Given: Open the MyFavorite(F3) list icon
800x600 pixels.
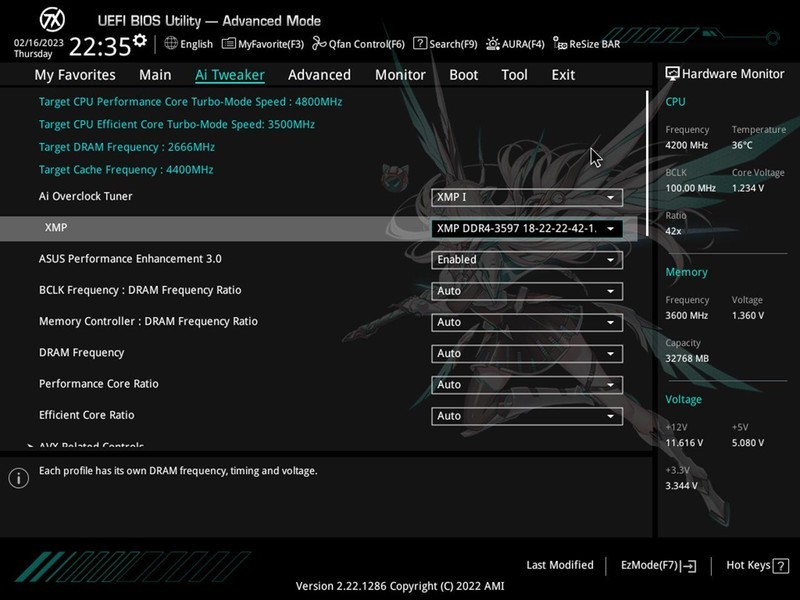Looking at the screenshot, I should click(229, 44).
